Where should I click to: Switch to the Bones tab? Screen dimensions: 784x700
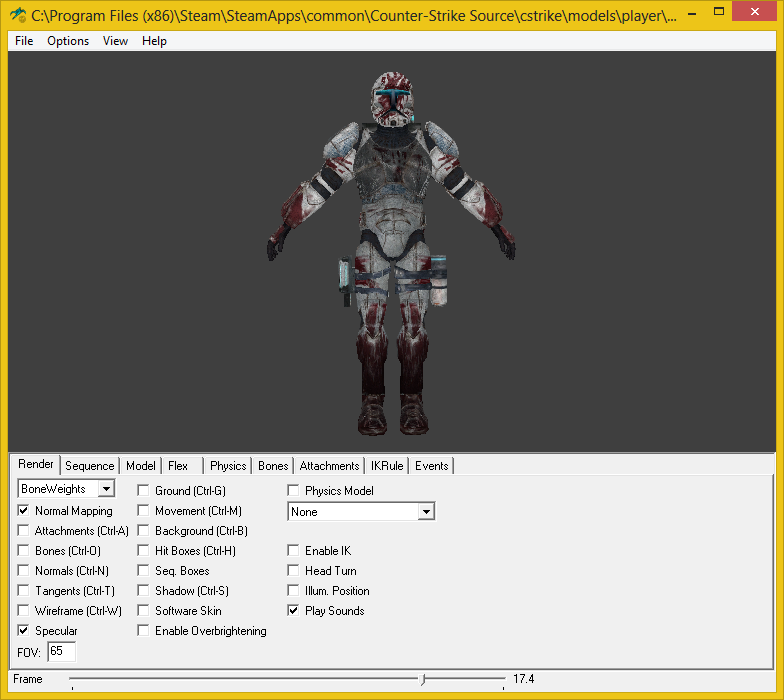[273, 466]
